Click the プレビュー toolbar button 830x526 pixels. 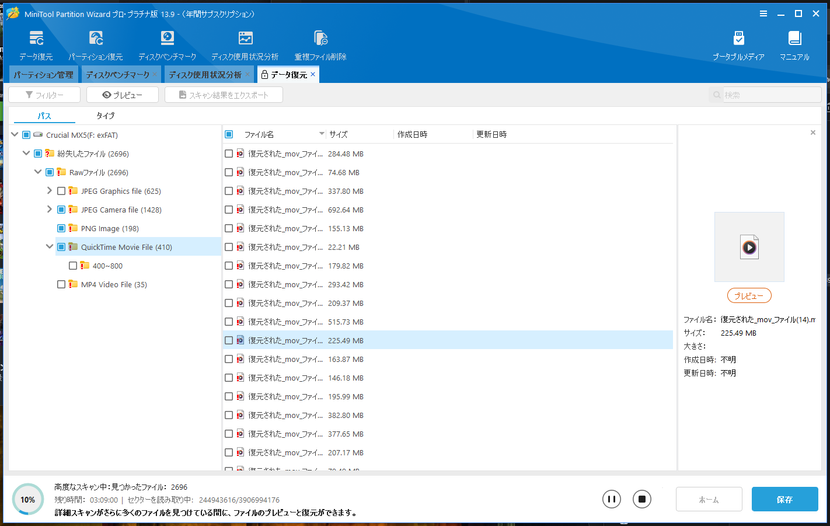[x=122, y=95]
